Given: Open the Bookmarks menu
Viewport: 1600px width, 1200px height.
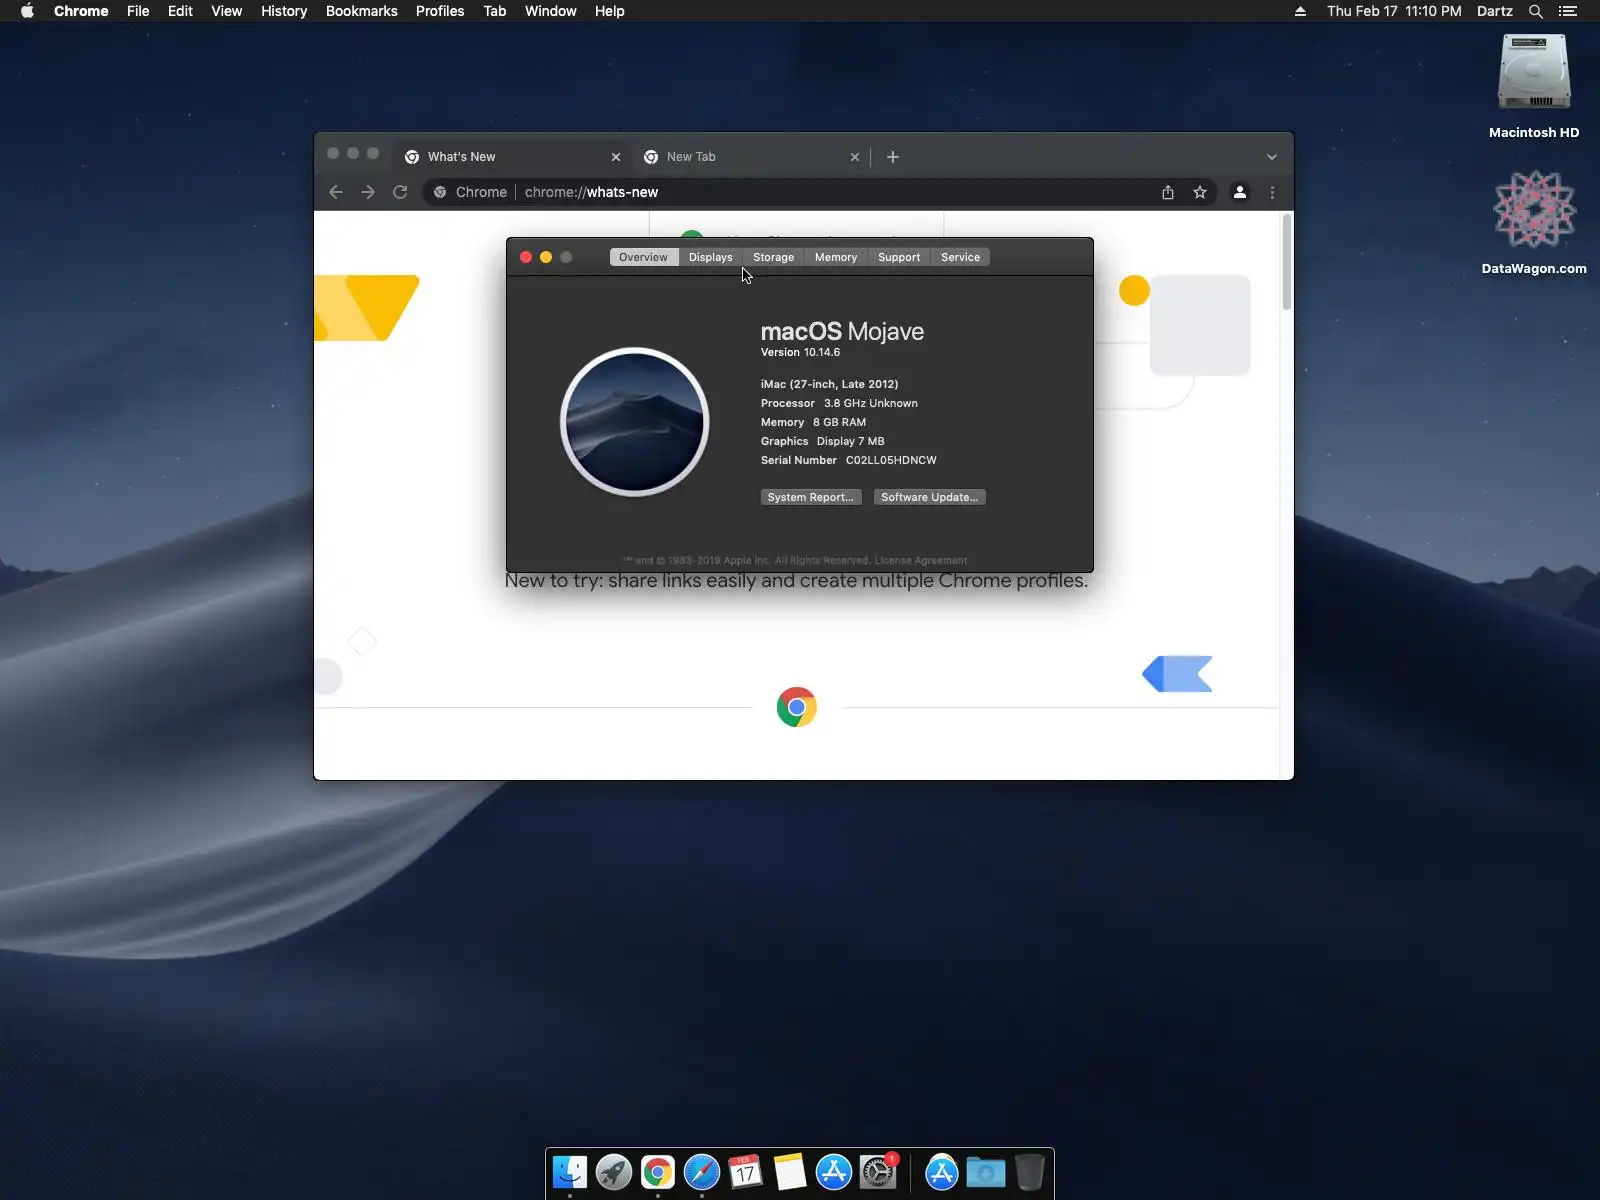Looking at the screenshot, I should tap(362, 11).
